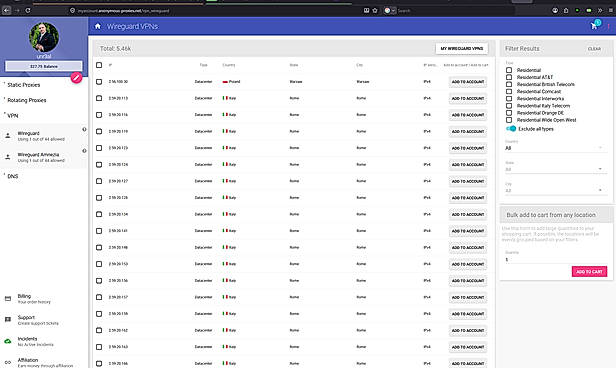Open the browser extensions overflow chevrons

pyautogui.click(x=600, y=11)
